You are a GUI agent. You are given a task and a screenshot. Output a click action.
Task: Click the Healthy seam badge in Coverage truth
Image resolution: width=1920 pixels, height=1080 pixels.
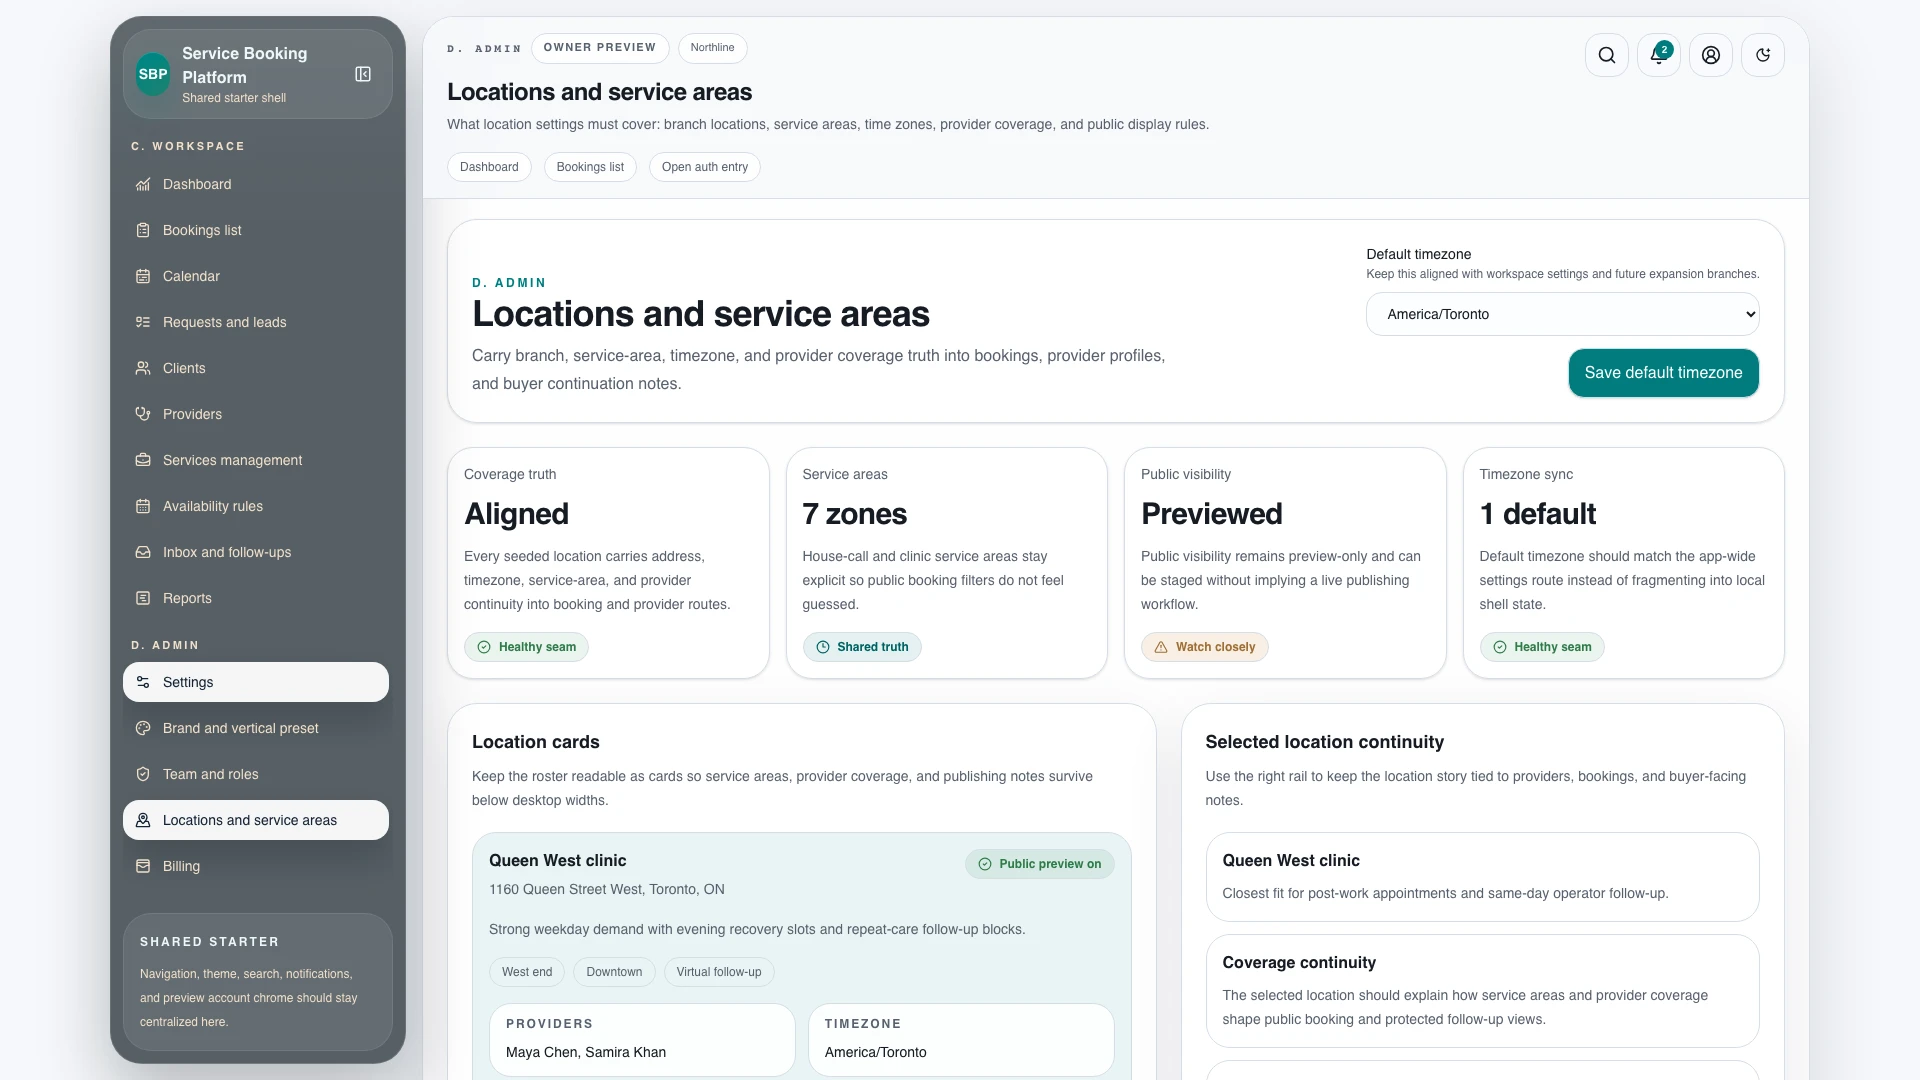(526, 647)
